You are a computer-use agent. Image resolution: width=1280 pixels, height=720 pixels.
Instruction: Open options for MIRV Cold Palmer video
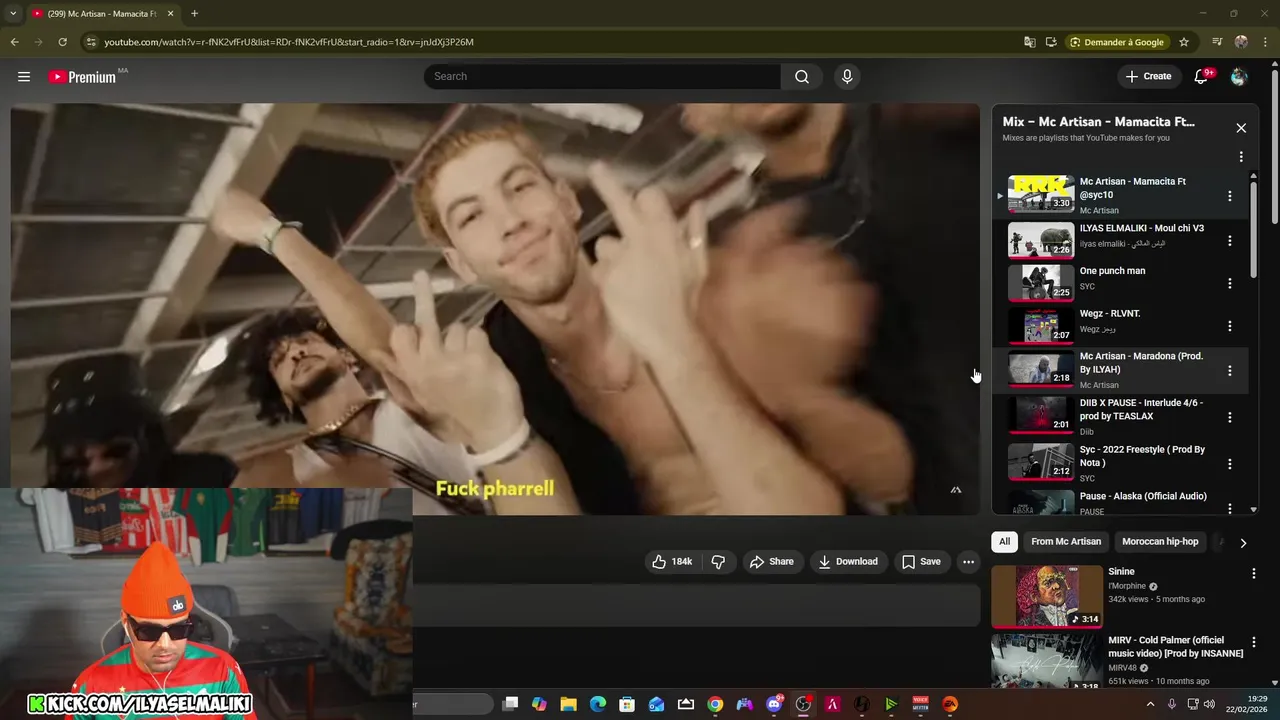[x=1253, y=642]
